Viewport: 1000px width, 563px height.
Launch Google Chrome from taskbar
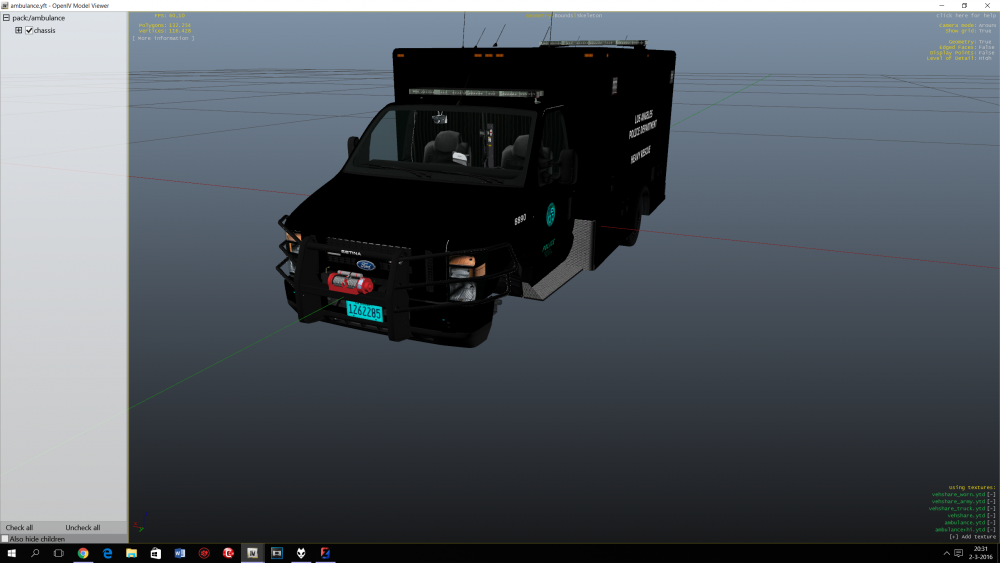click(83, 553)
